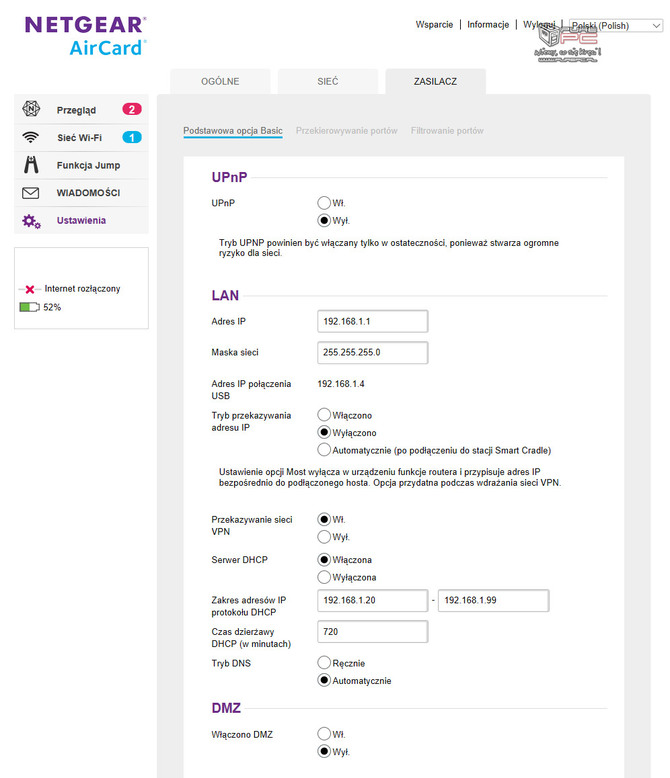The height and width of the screenshot is (778, 670).
Task: Click the Informacje link in header
Action: click(x=488, y=25)
